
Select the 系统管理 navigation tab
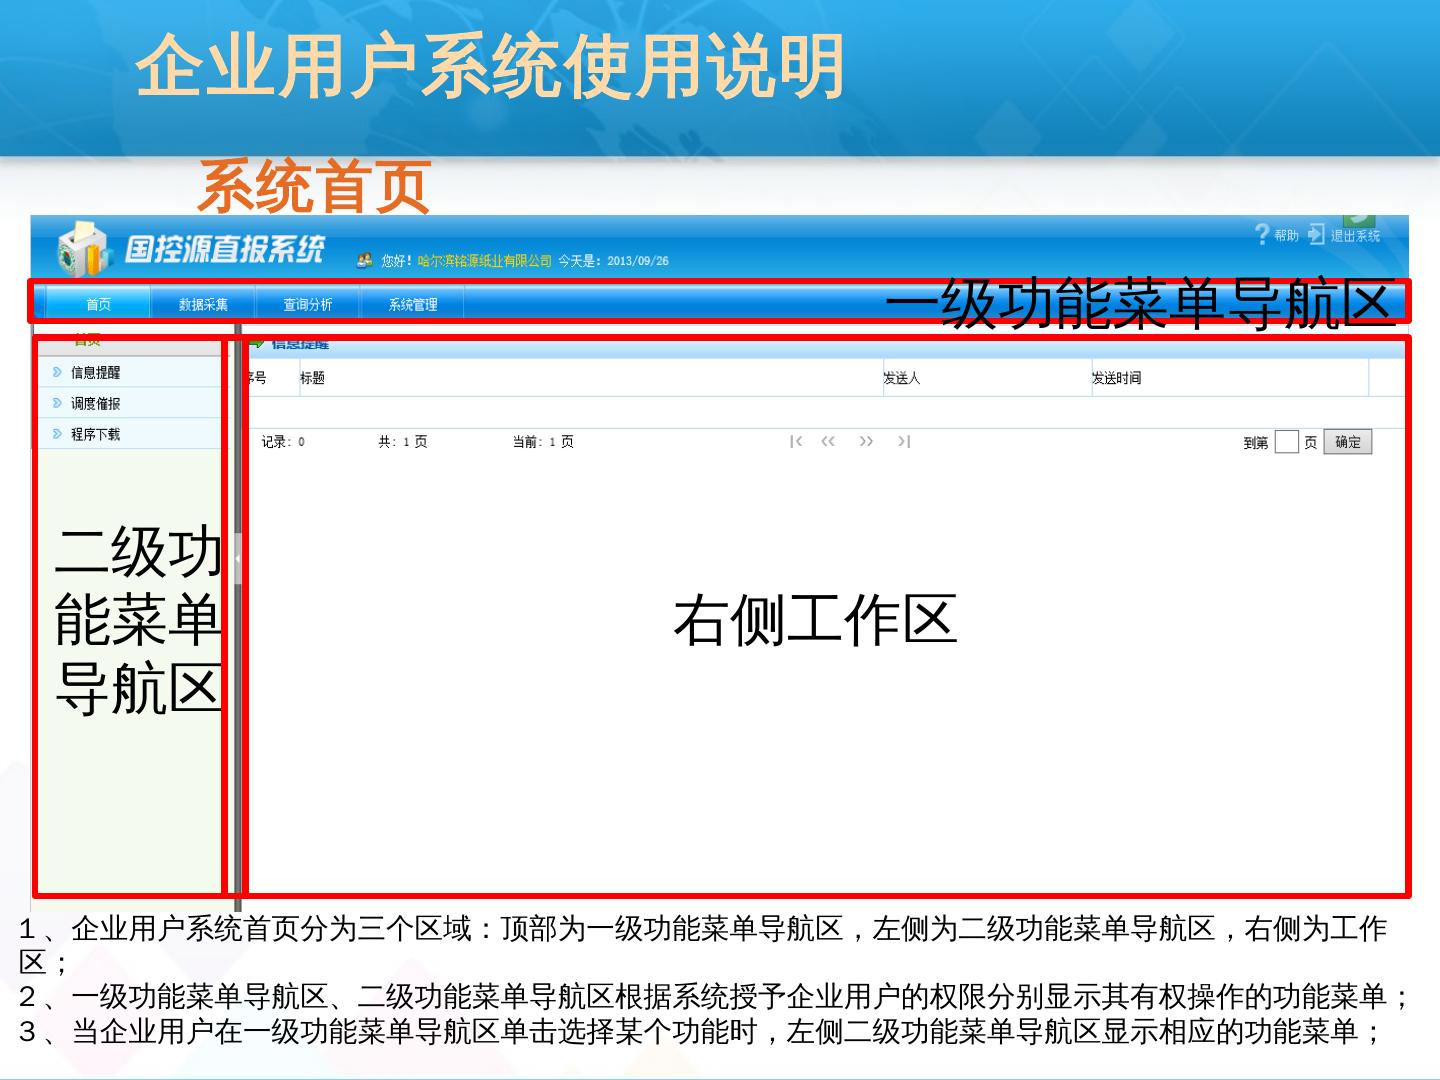tap(412, 304)
